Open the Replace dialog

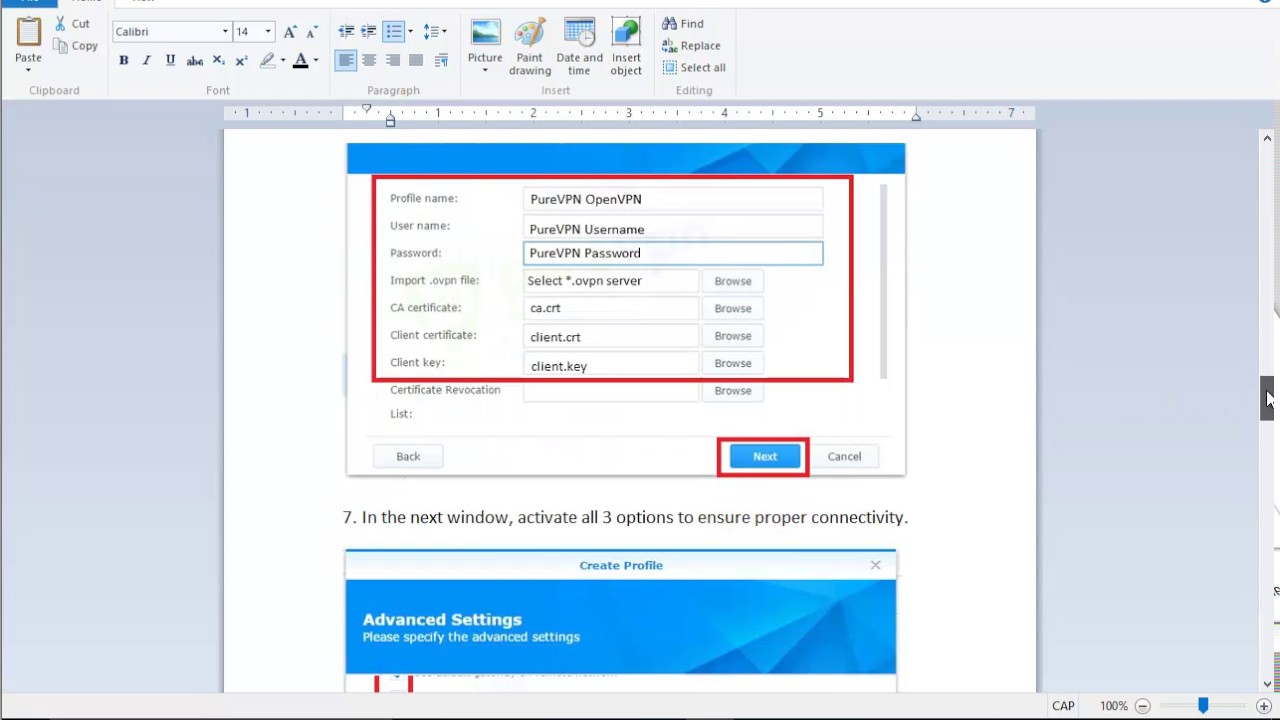tap(691, 46)
